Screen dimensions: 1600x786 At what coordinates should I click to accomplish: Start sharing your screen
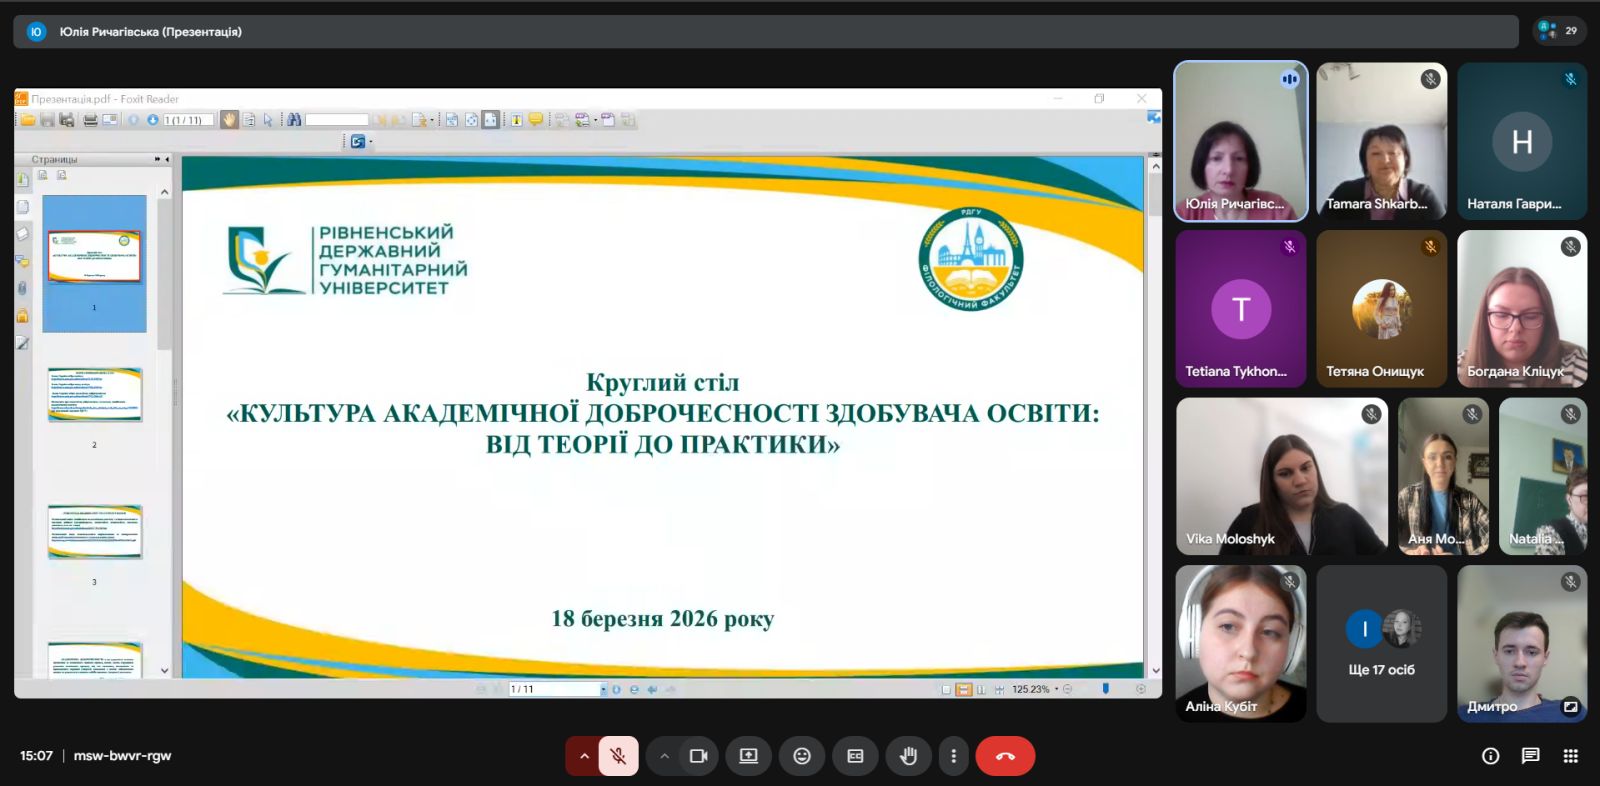[748, 756]
